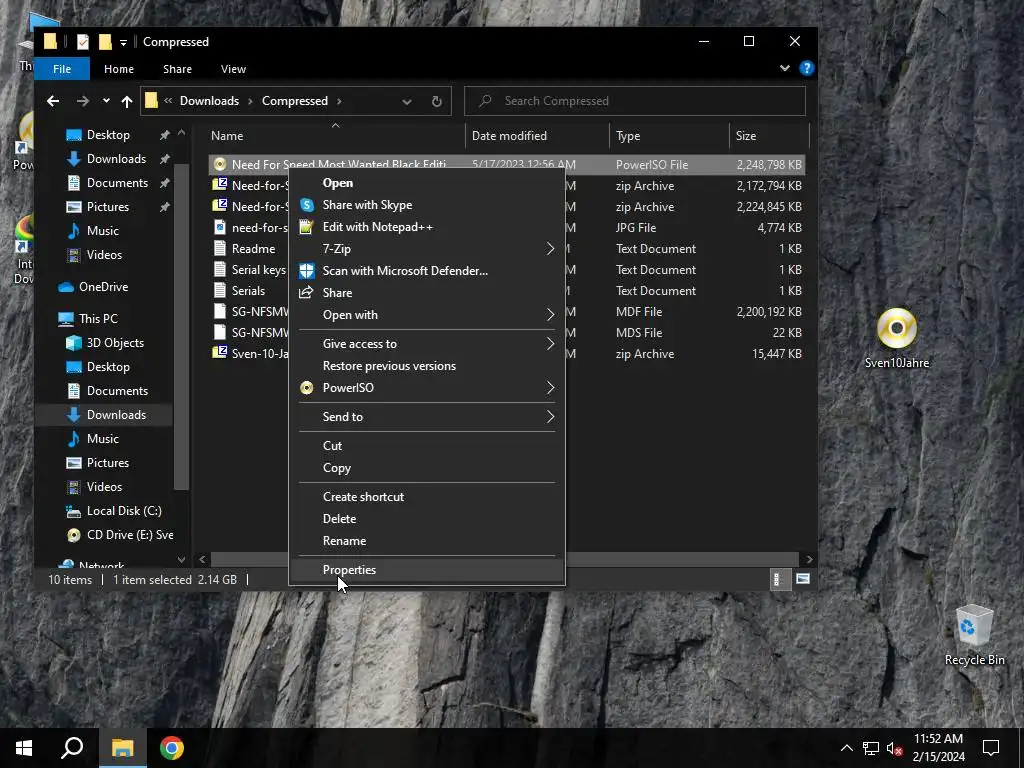
Task: Open the View ribbon tab
Action: 233,69
